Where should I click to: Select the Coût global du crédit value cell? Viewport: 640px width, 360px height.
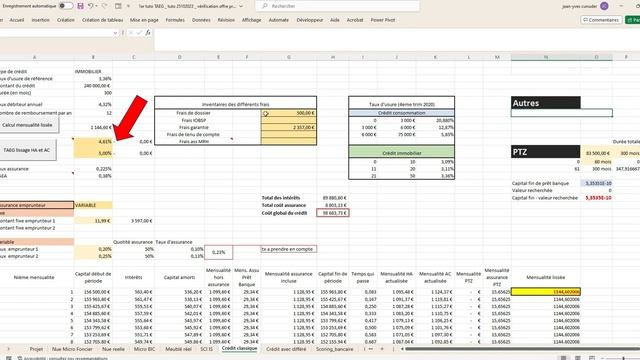click(333, 213)
